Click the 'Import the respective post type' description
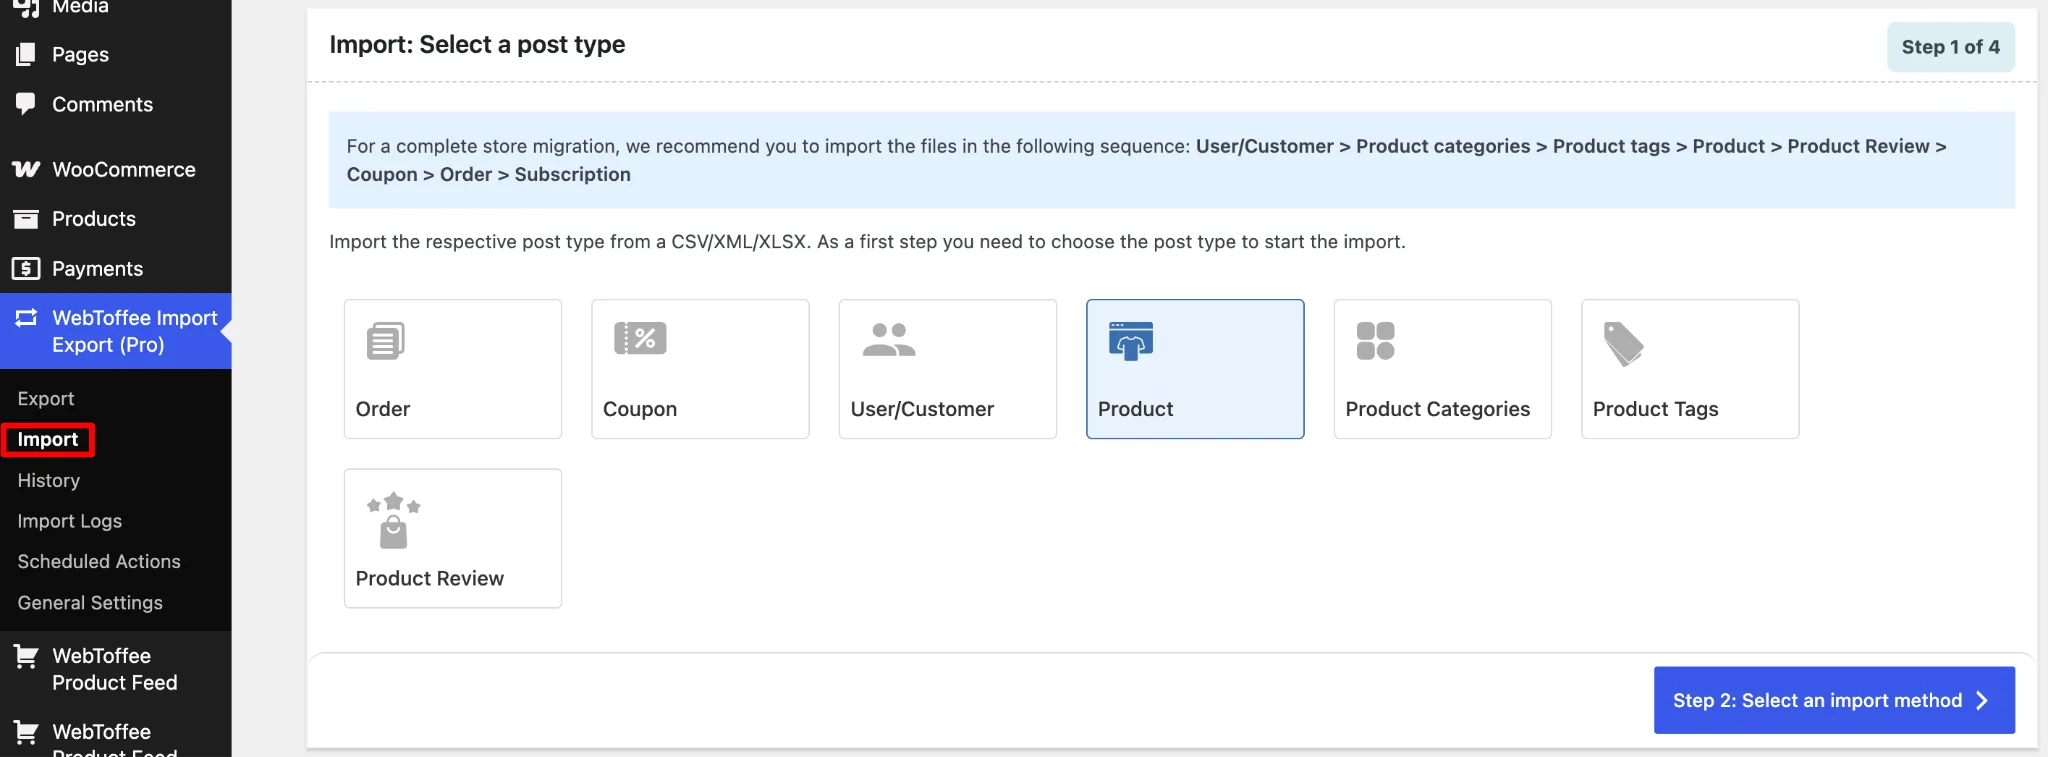 867,241
